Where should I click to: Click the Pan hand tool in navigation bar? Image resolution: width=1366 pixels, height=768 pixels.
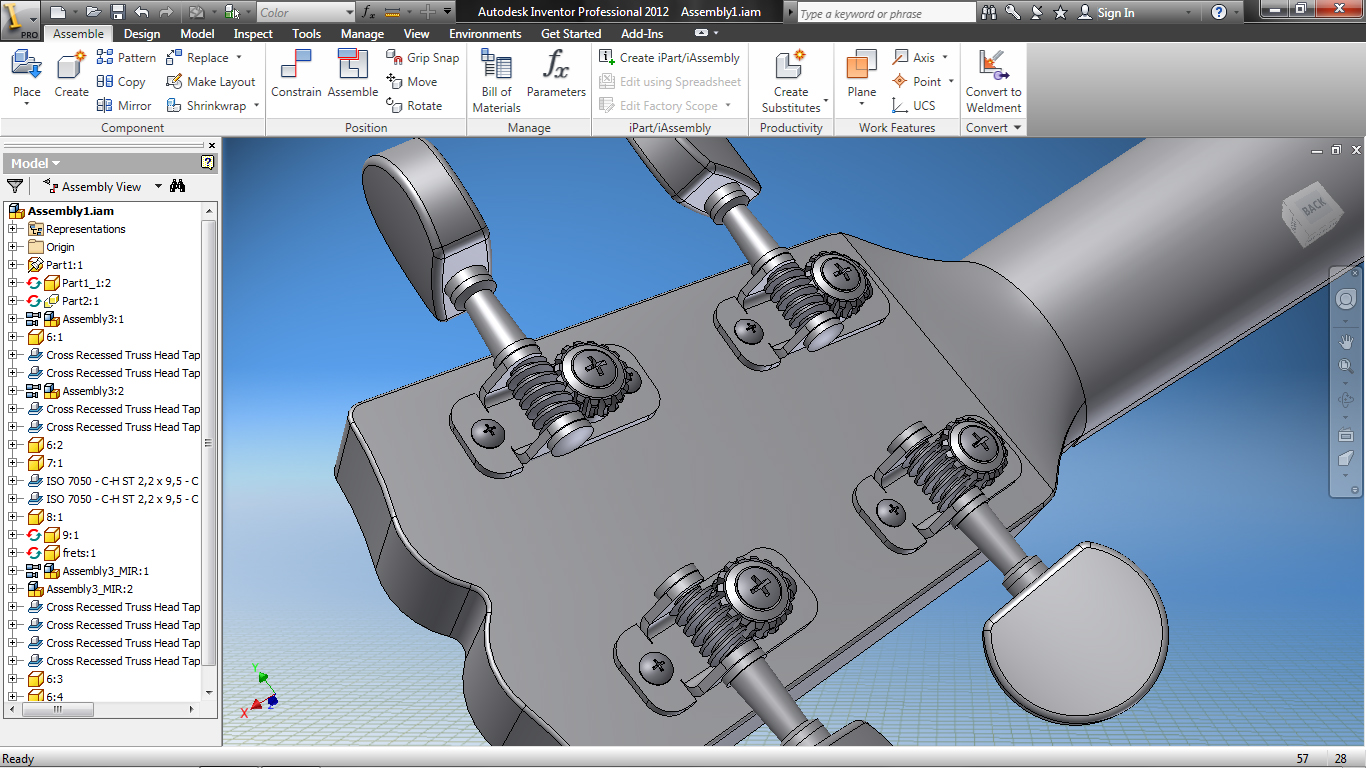[1346, 341]
